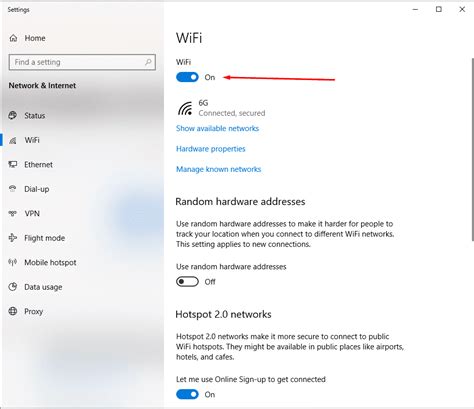Turn off the WiFi toggle
This screenshot has width=474, height=409.
[x=187, y=77]
